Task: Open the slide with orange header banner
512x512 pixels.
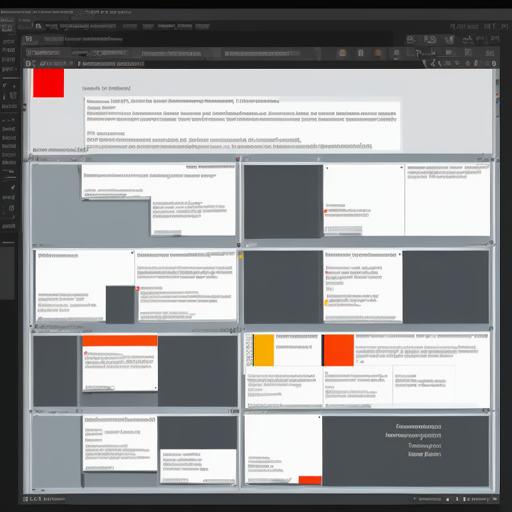Action: (120, 363)
